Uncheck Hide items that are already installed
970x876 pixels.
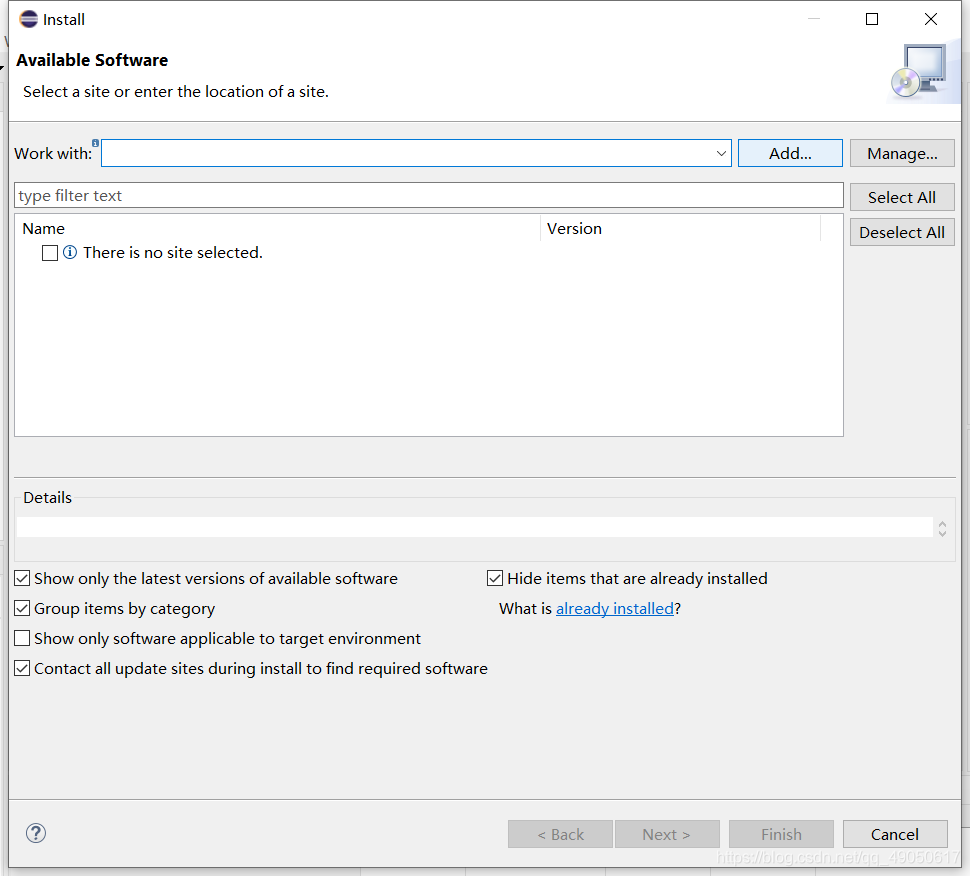point(495,578)
